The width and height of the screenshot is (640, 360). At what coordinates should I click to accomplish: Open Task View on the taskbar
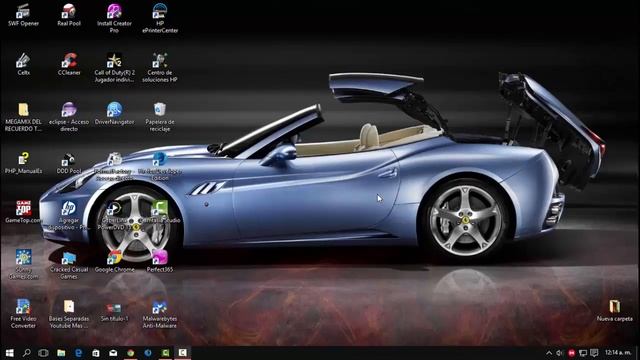point(43,353)
